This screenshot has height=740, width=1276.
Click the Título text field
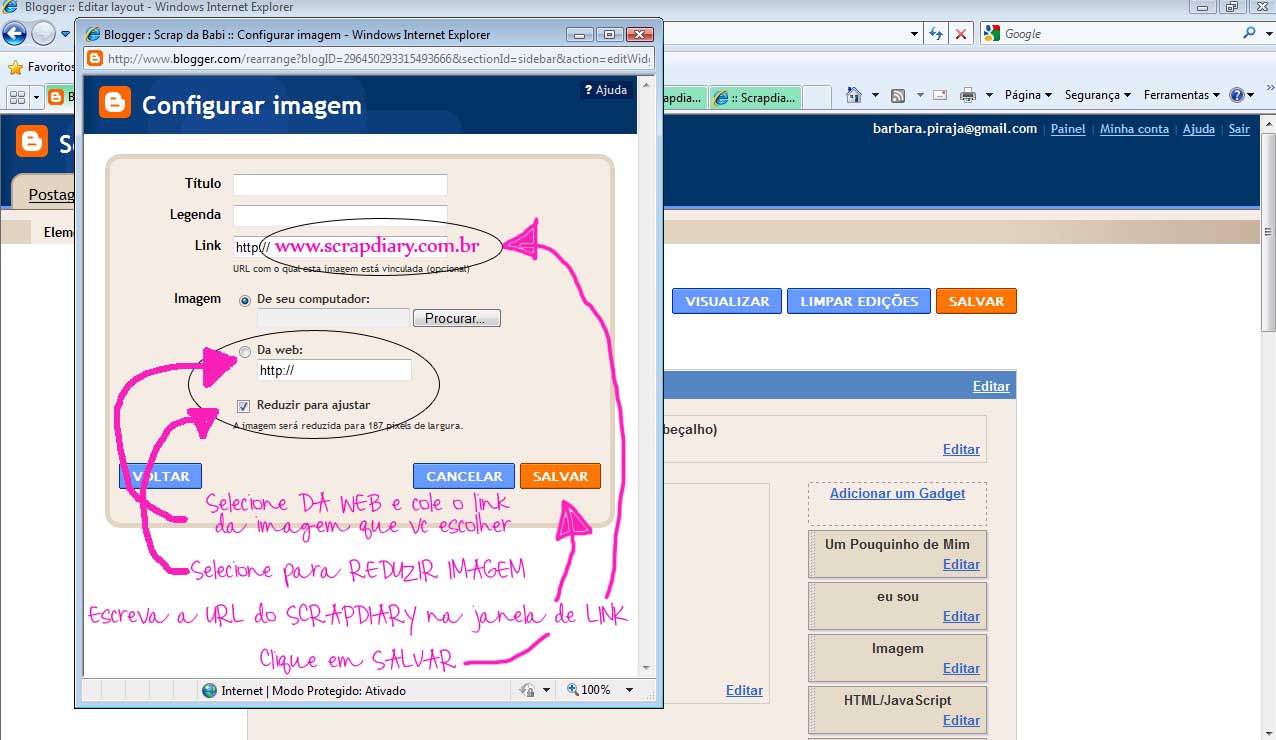click(340, 184)
